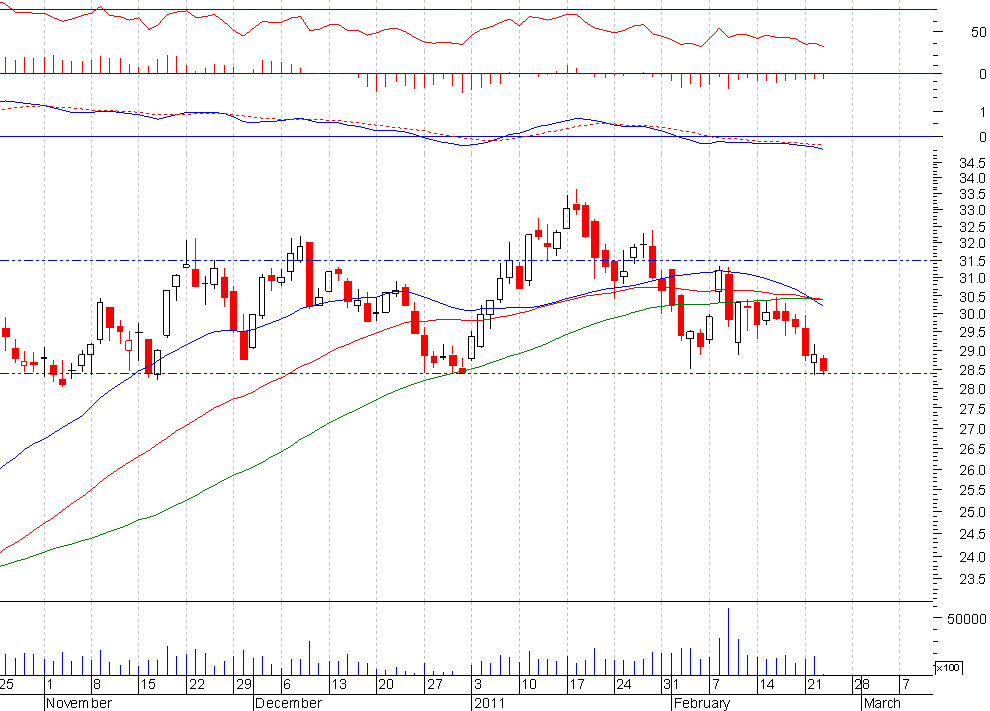Click the December month label
990x711 pixels.
289,703
